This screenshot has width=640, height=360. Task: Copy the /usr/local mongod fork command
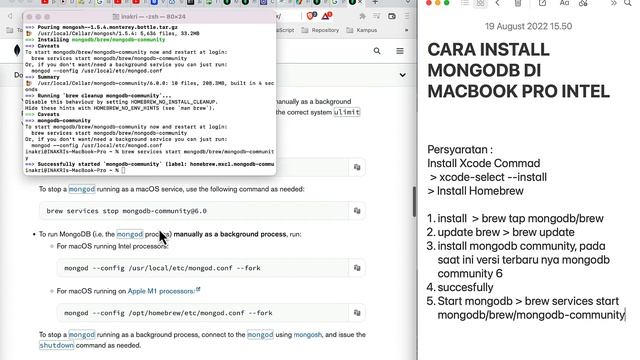357,268
